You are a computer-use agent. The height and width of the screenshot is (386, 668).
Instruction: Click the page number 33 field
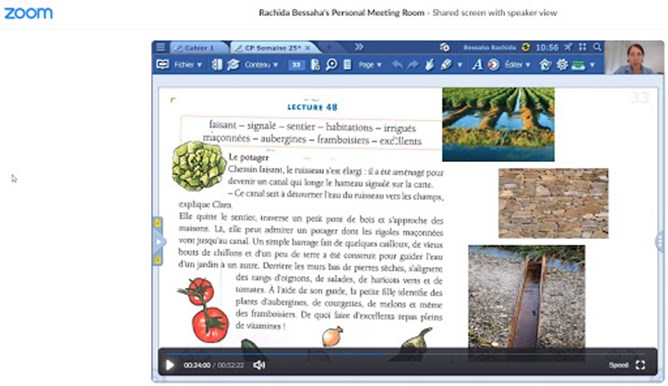point(296,65)
